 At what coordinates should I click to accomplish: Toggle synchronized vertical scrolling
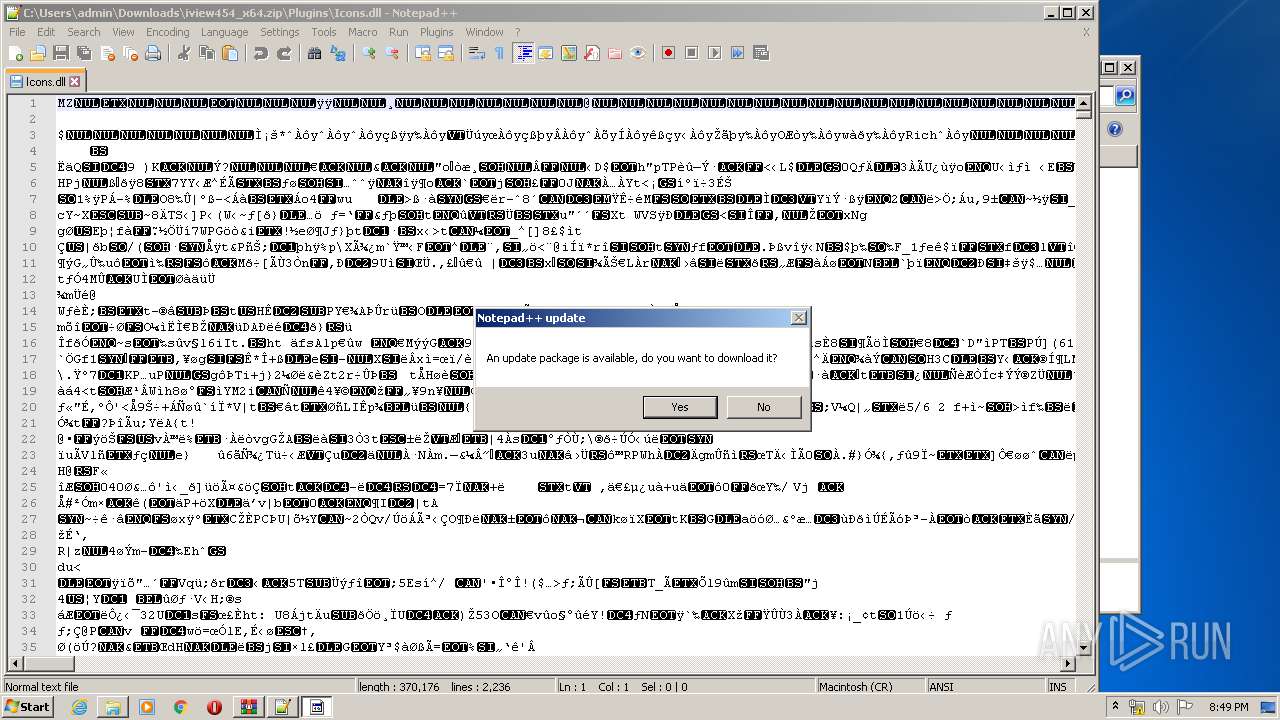pos(423,53)
